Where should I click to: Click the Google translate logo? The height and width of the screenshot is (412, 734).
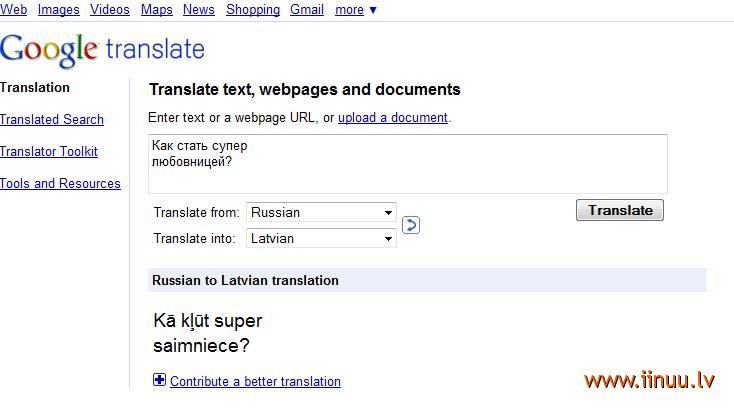pos(103,50)
